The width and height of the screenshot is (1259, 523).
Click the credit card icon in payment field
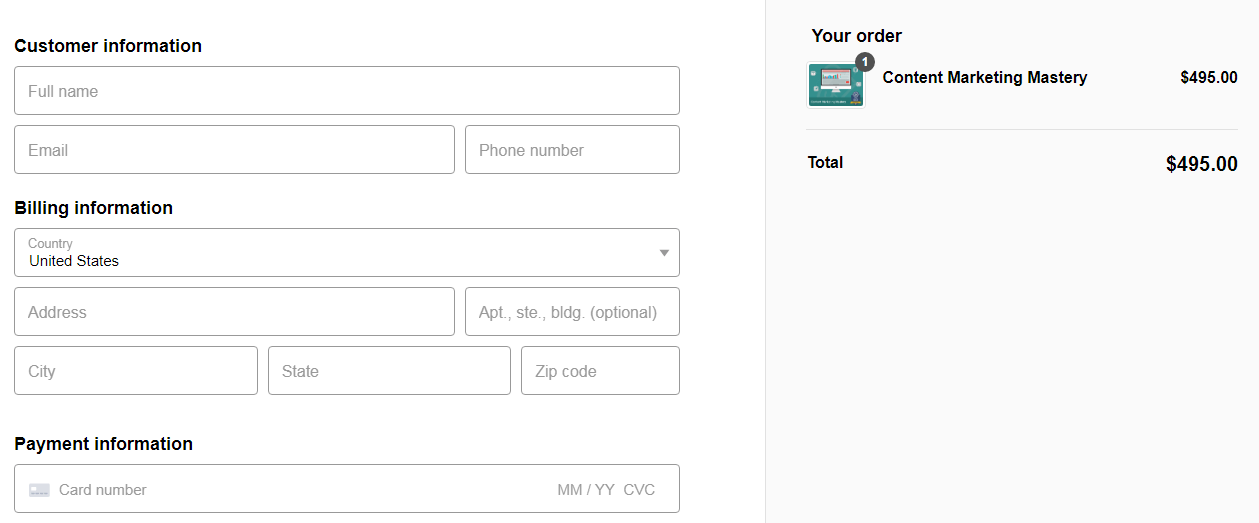(39, 490)
